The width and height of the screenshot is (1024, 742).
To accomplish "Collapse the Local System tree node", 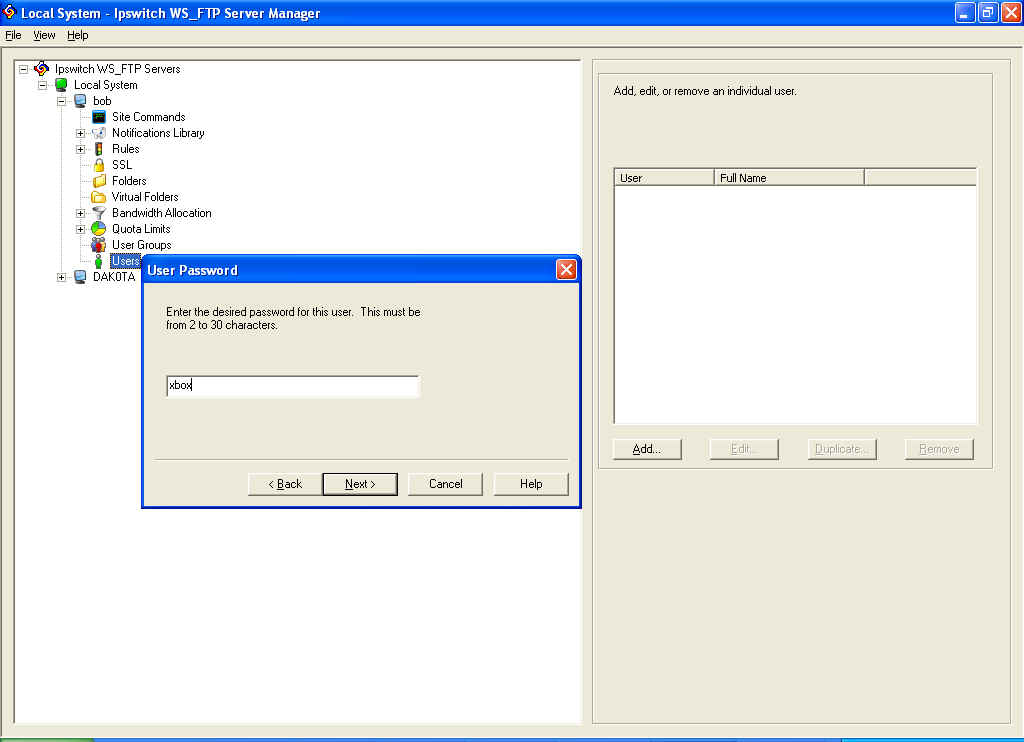I will click(42, 85).
